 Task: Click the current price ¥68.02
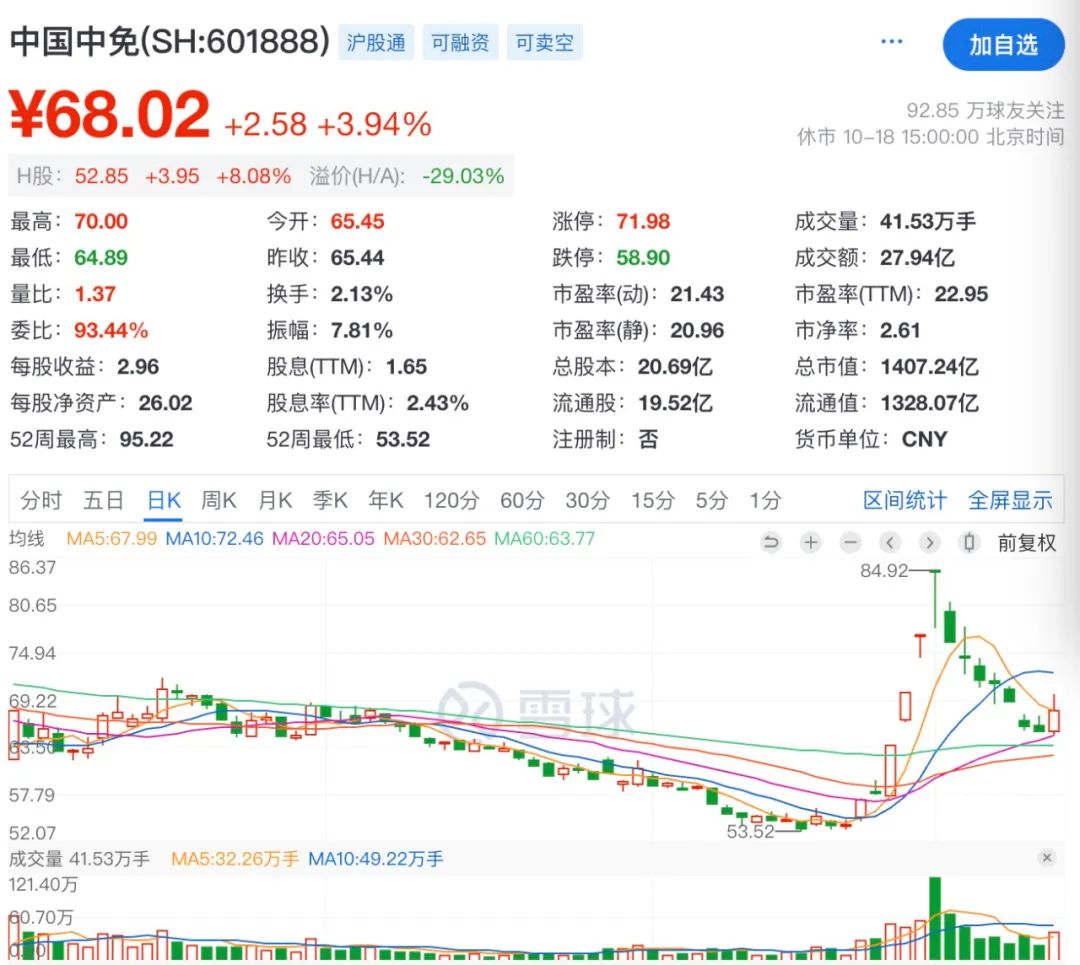coord(109,114)
